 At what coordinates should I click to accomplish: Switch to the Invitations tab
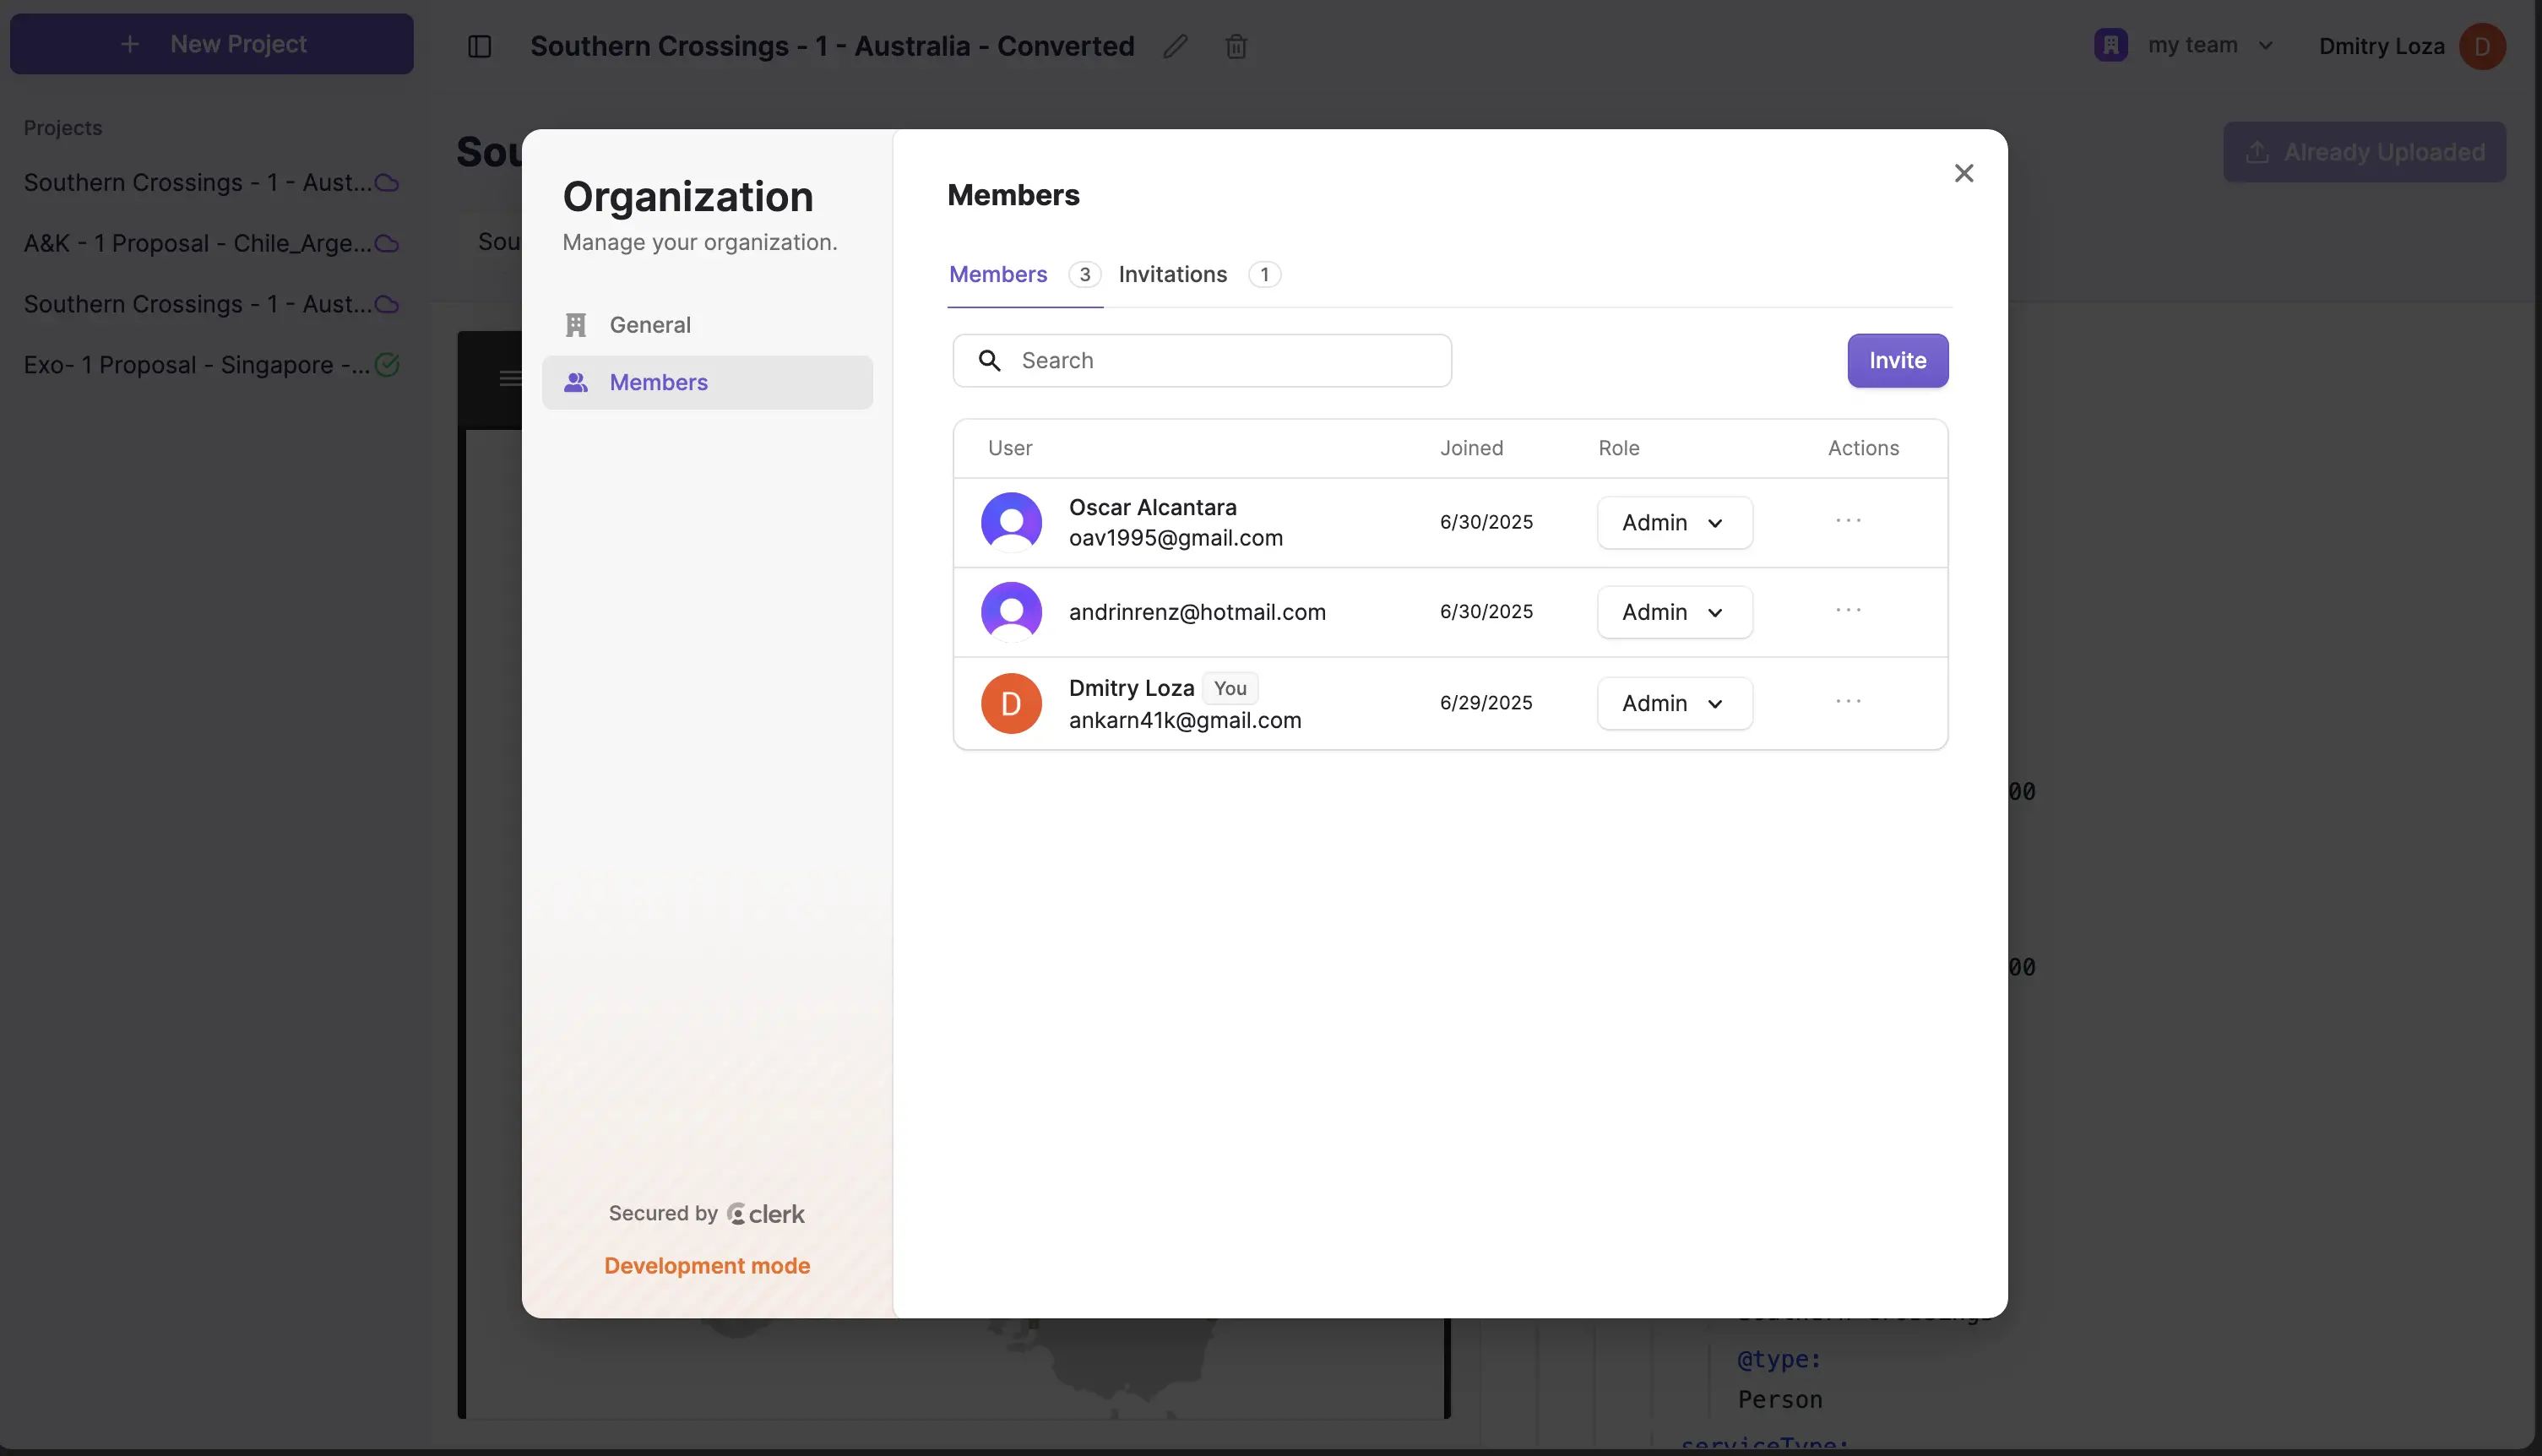click(1172, 275)
